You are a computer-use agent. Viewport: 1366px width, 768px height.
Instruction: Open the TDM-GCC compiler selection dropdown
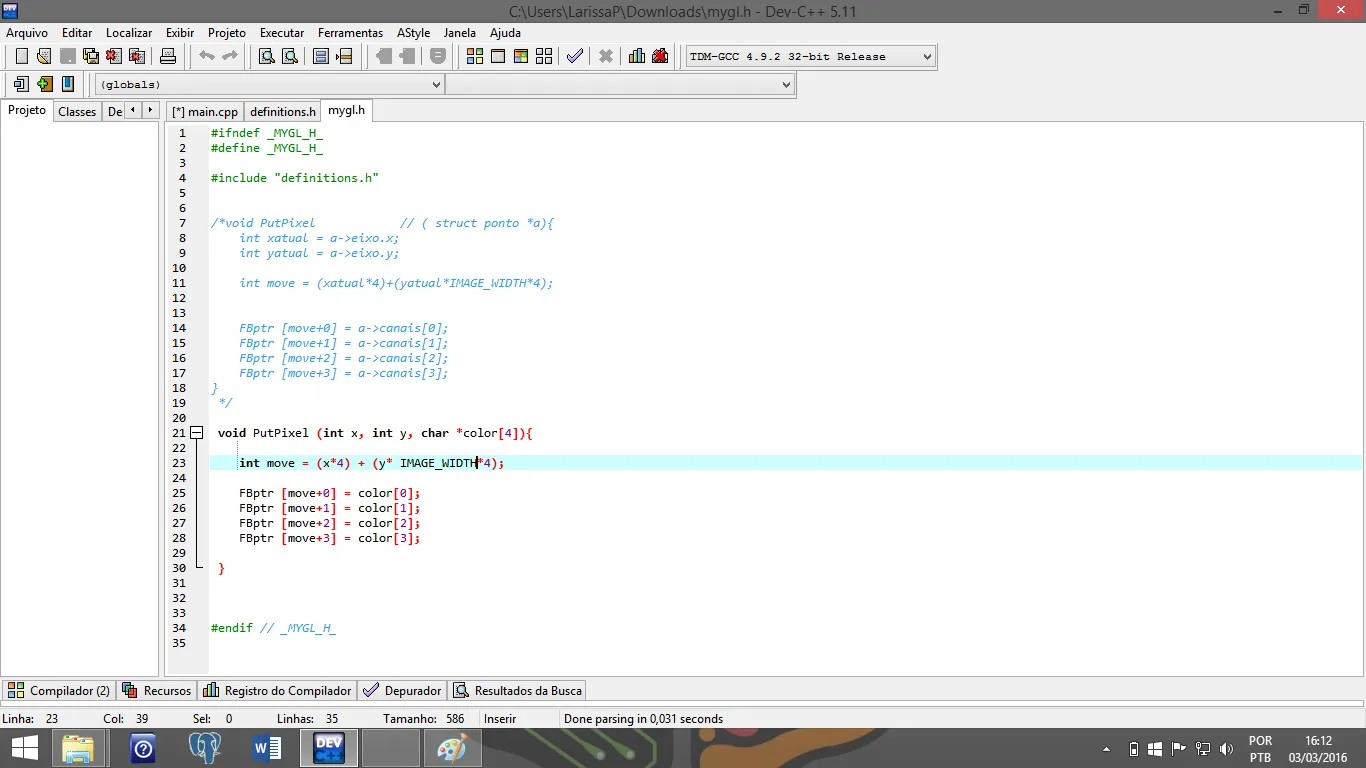coord(810,57)
